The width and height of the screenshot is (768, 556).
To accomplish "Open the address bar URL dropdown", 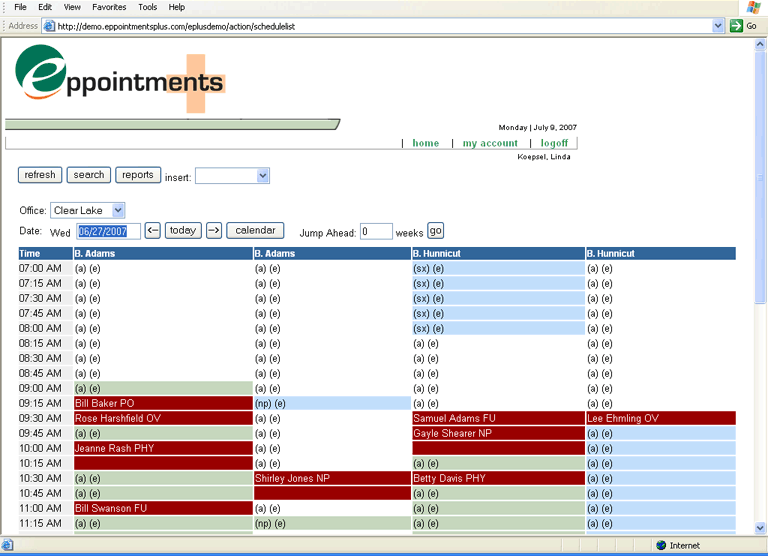I will pos(718,26).
